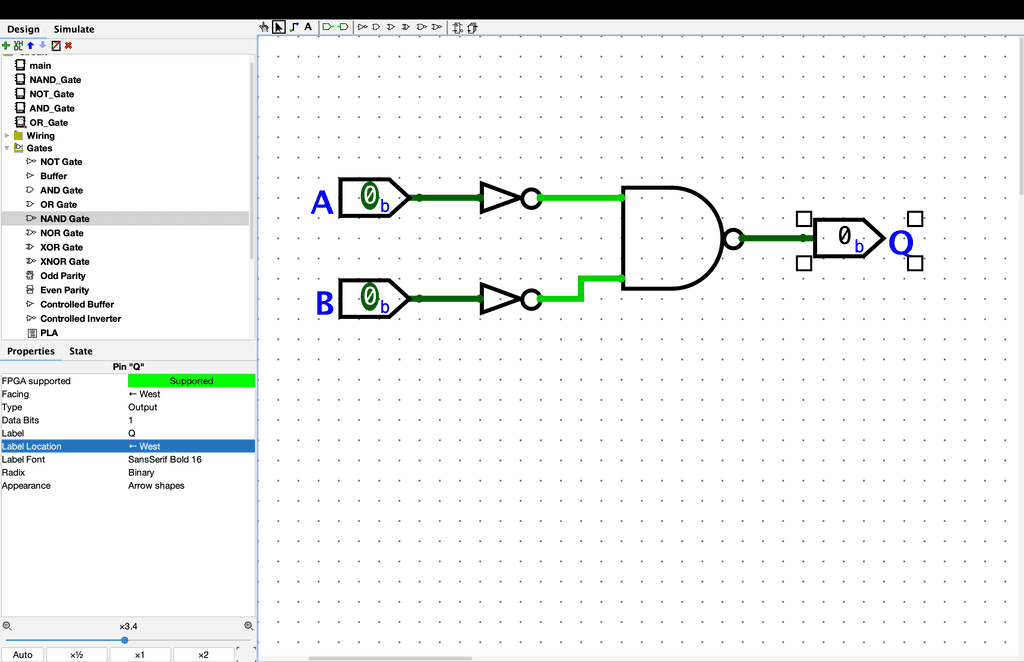The height and width of the screenshot is (662, 1024).
Task: Toggle input pin B value
Action: (369, 297)
